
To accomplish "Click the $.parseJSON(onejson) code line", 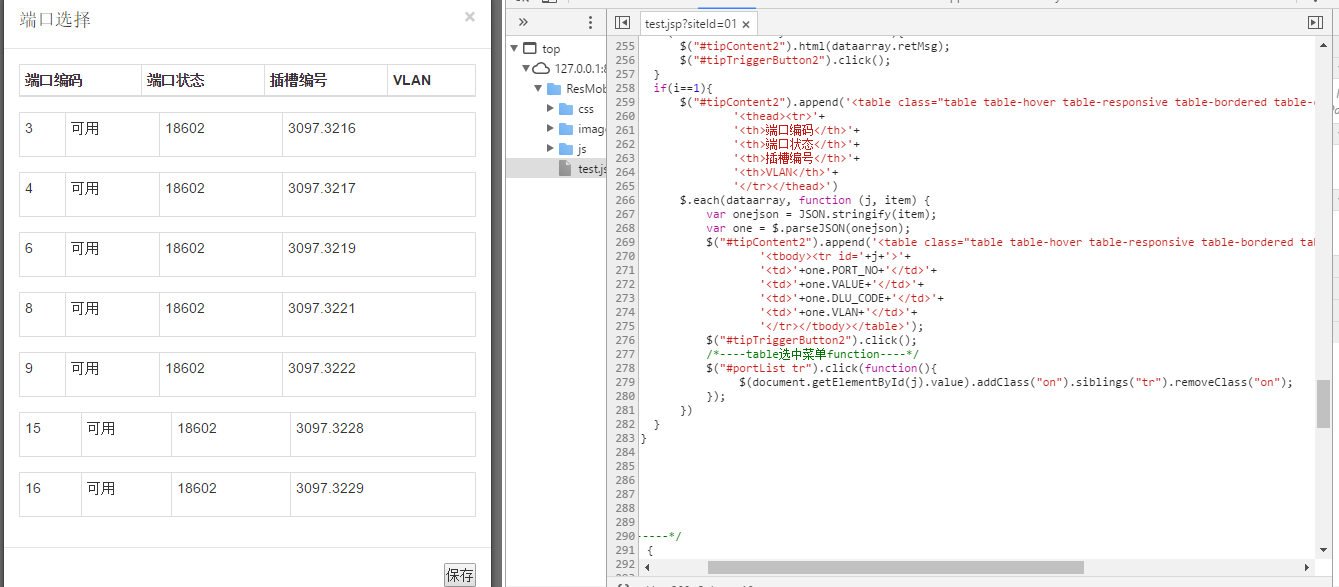I will (x=806, y=228).
